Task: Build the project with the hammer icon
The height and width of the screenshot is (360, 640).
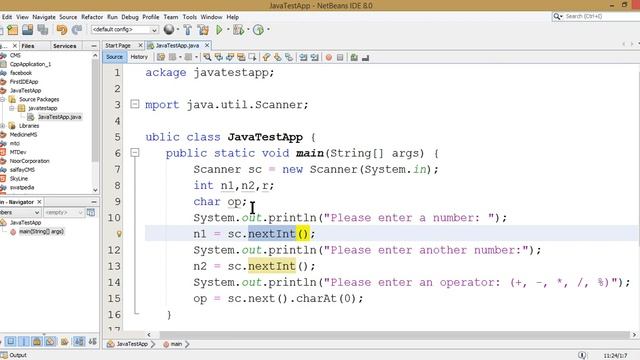Action: [x=187, y=30]
